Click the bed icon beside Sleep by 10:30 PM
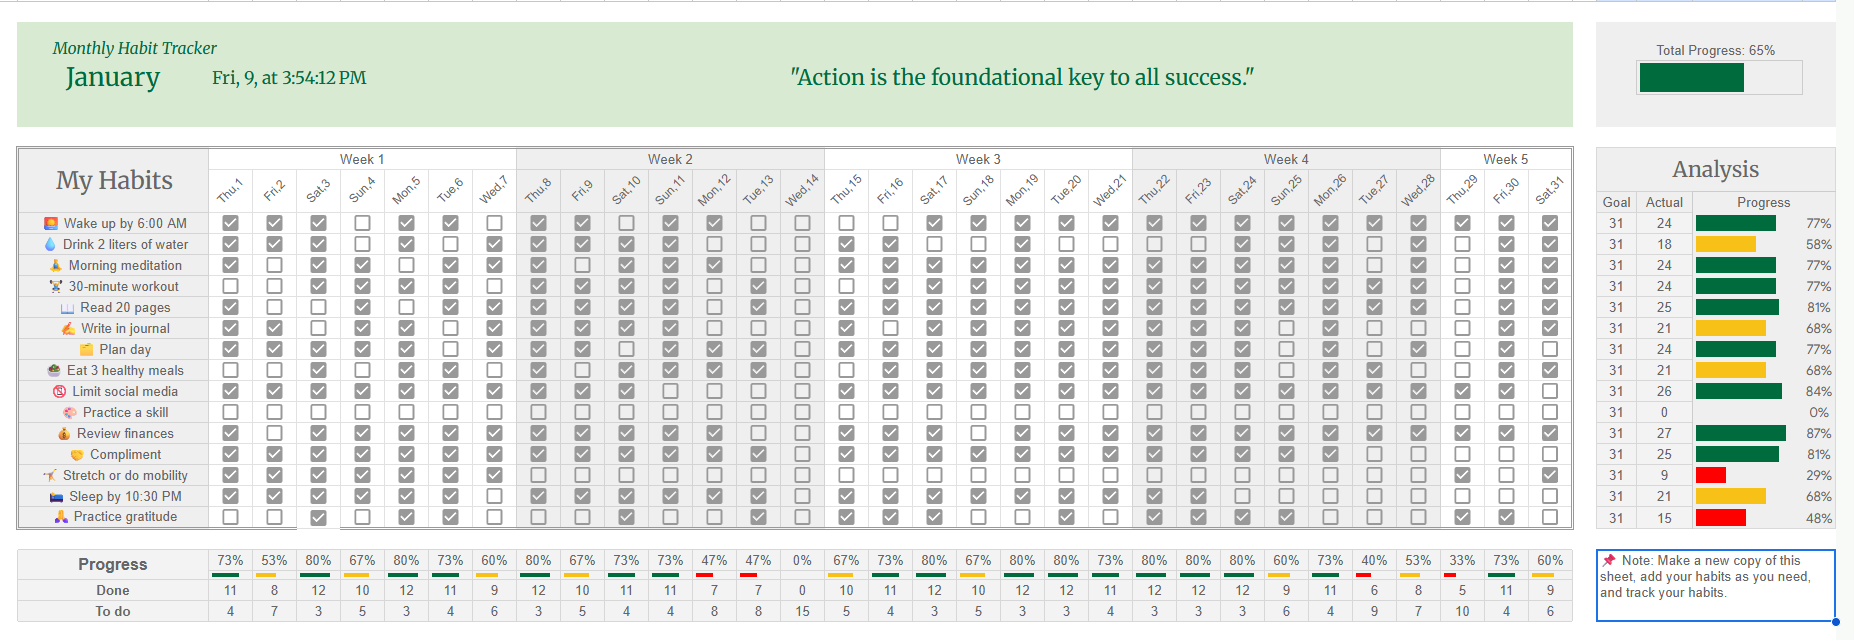 click(57, 497)
